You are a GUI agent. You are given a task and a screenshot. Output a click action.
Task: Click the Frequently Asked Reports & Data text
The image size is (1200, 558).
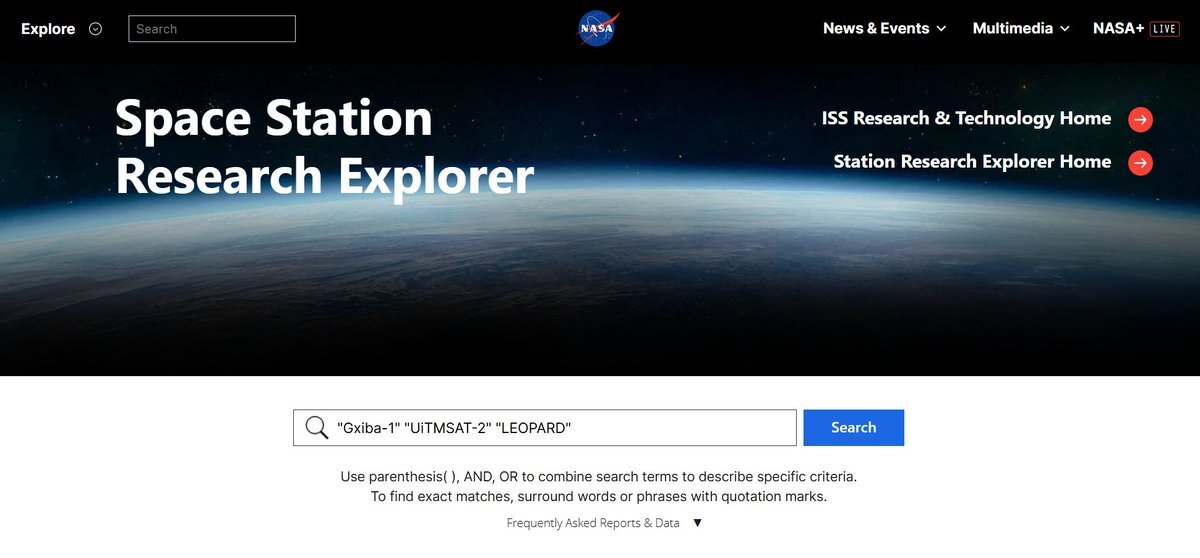(593, 523)
